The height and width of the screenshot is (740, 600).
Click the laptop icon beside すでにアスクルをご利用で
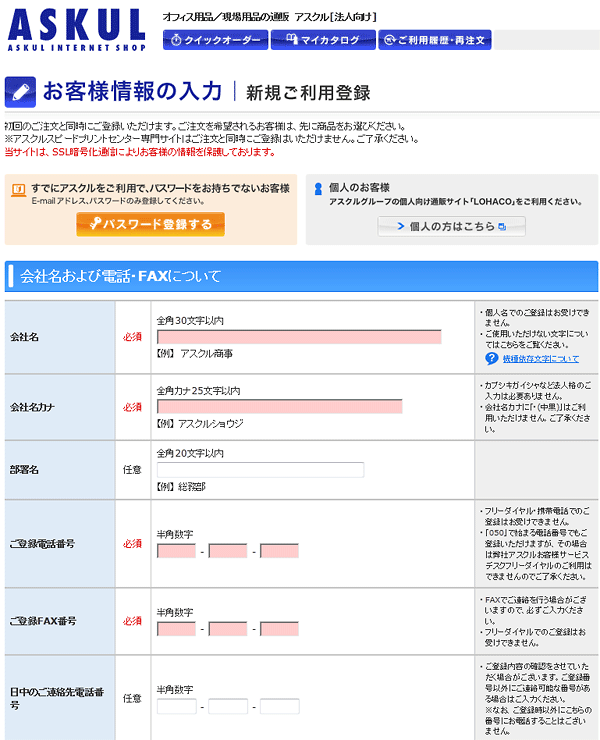click(x=18, y=190)
